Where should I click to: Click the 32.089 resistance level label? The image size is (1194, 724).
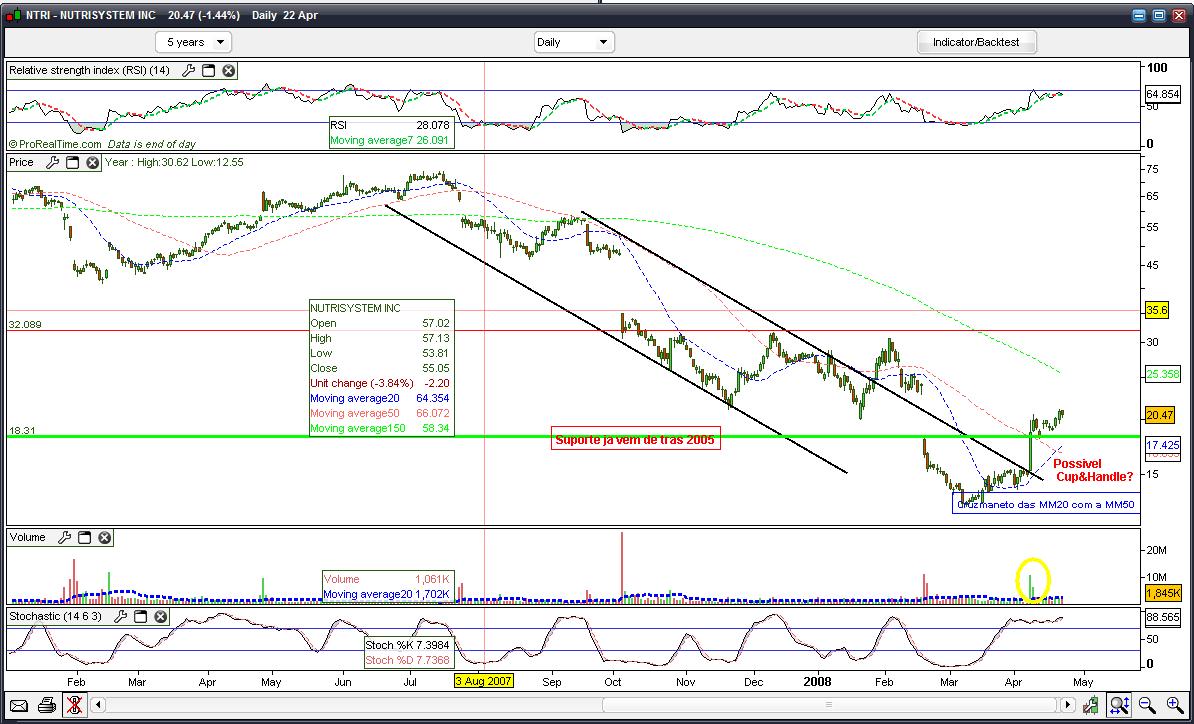point(25,324)
